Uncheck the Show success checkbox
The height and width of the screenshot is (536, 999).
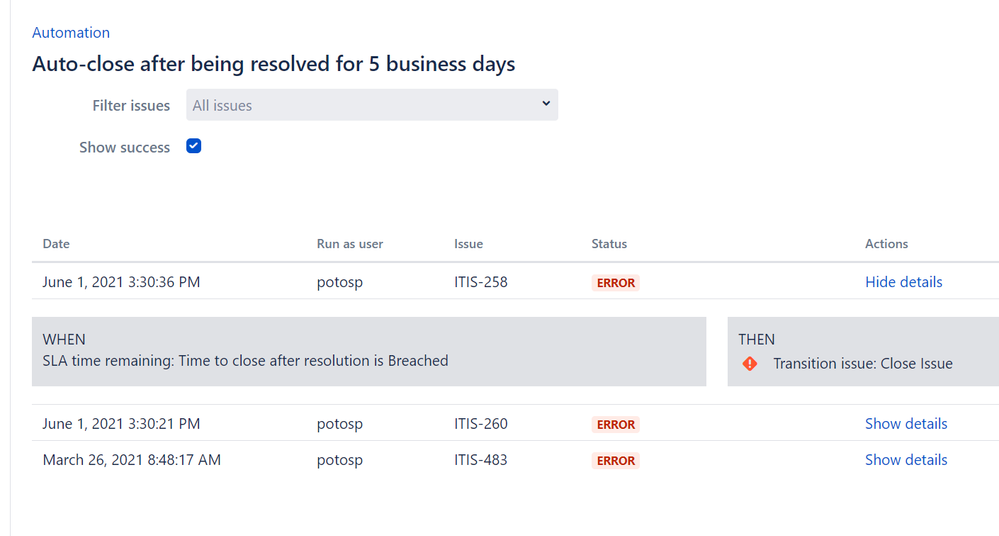click(x=194, y=146)
